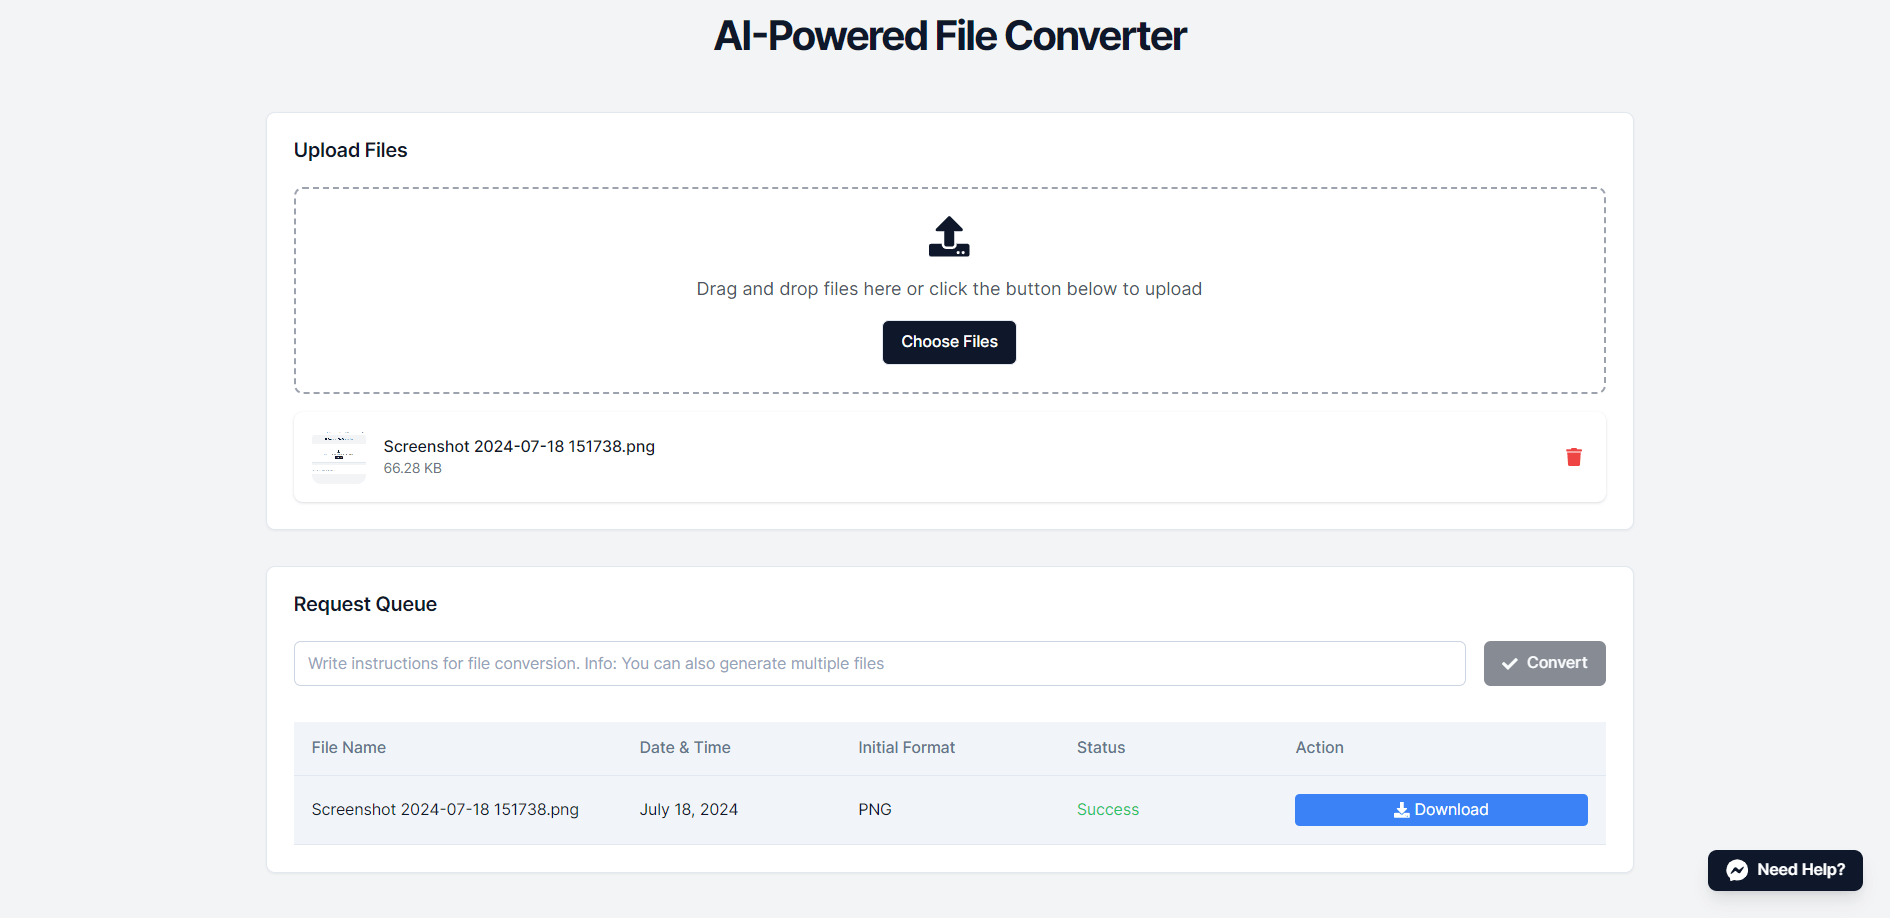Select the PNG format cell in queue
This screenshot has height=918, width=1890.
pos(875,810)
